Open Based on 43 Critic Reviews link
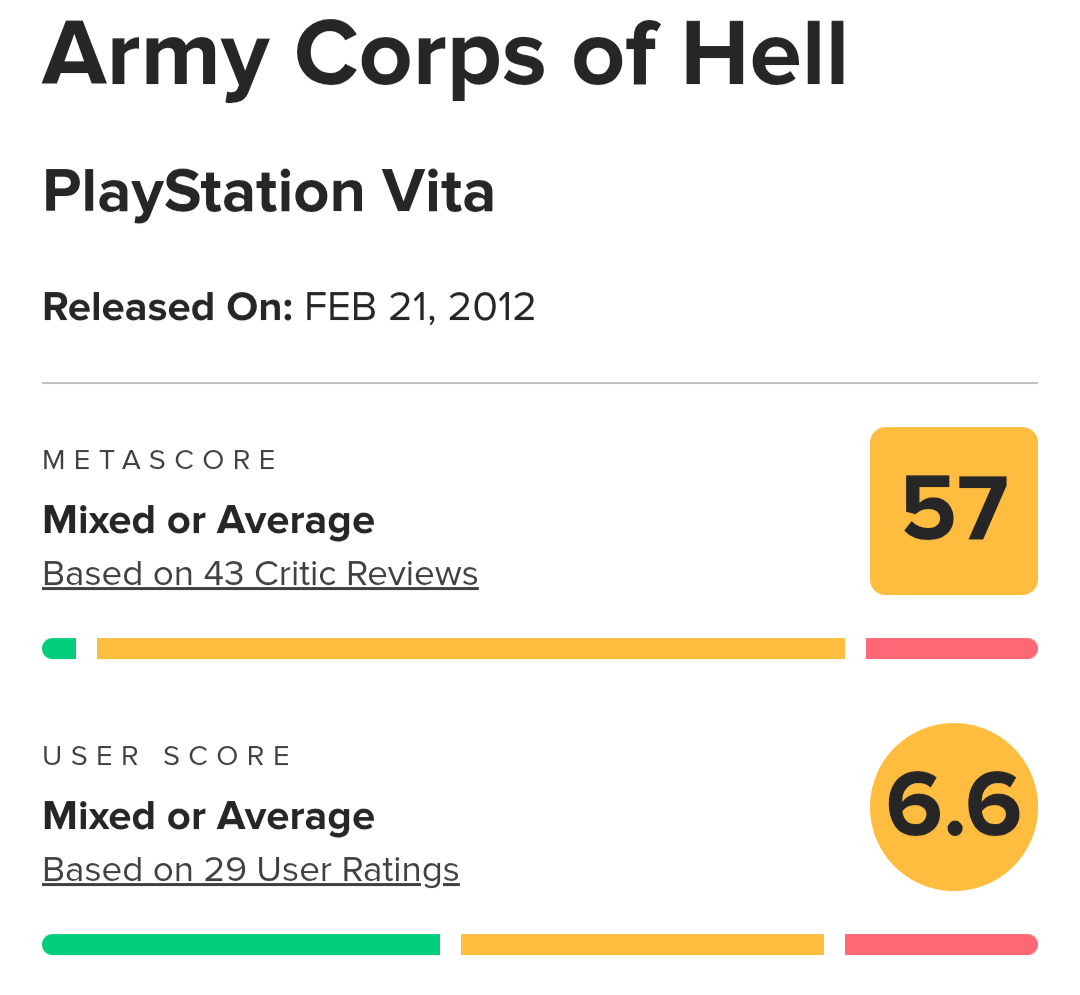 (x=260, y=574)
